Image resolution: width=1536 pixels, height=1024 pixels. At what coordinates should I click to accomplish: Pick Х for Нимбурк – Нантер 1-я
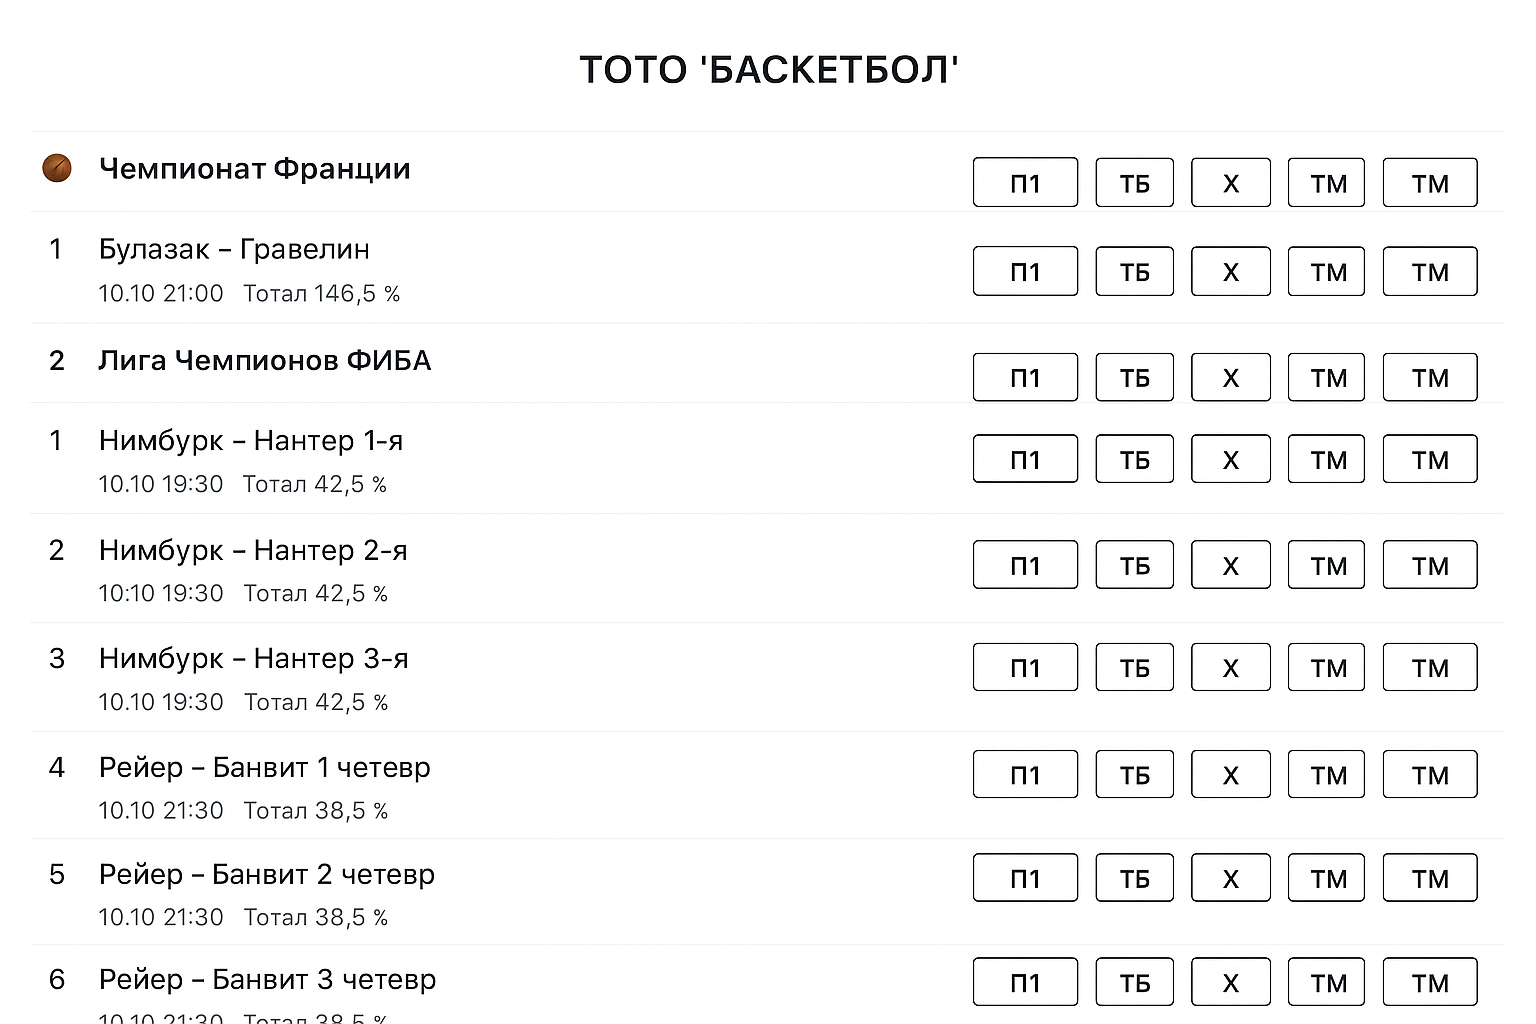pos(1230,460)
